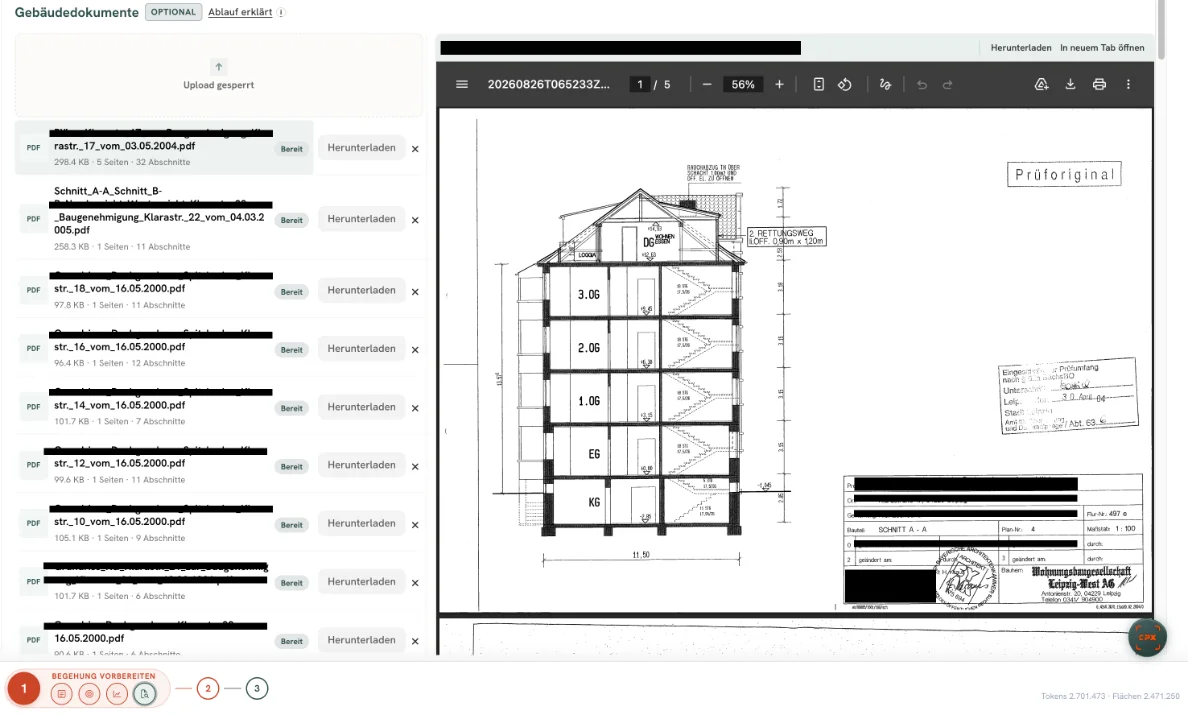Open the orange CPX floating button
Screen dimensions: 1188x715
1147,638
